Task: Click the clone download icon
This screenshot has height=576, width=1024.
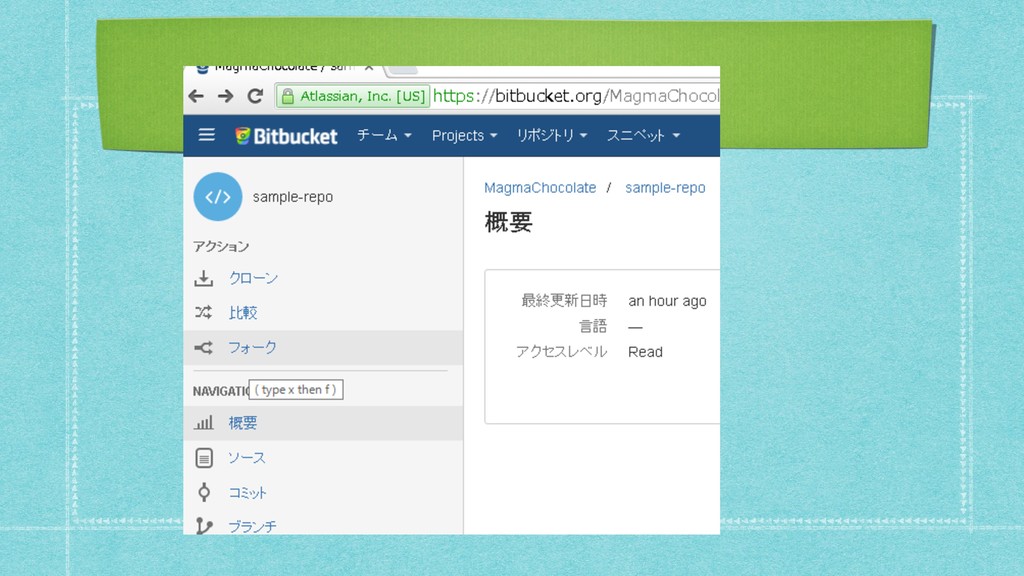Action: [204, 278]
